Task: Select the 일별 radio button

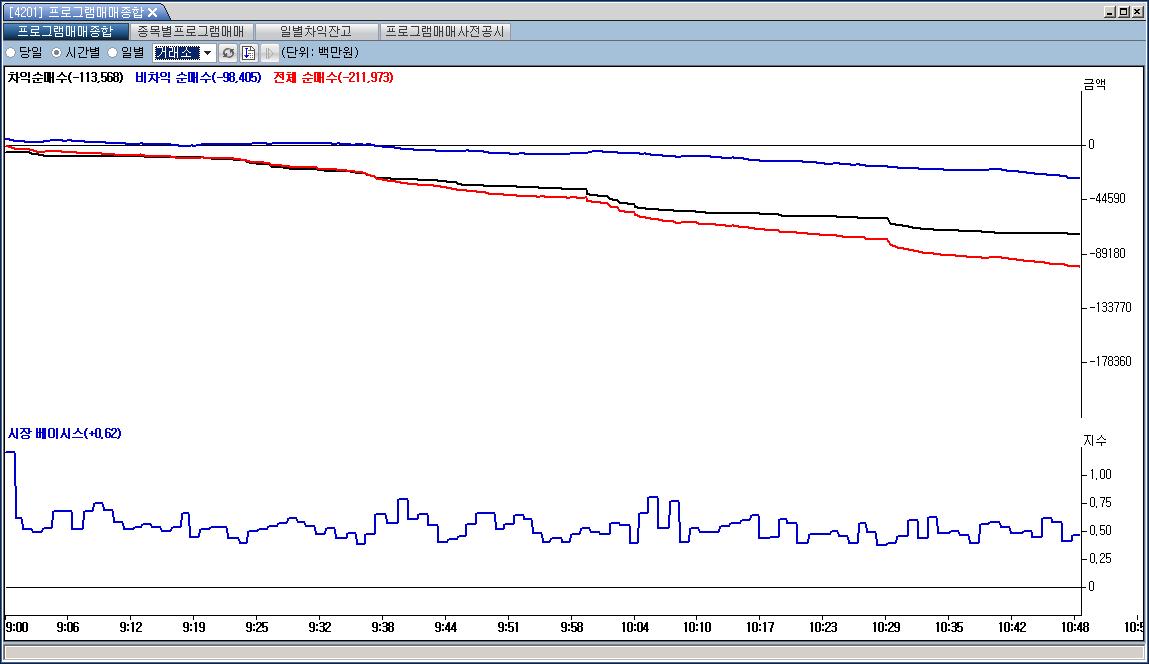Action: tap(113, 52)
